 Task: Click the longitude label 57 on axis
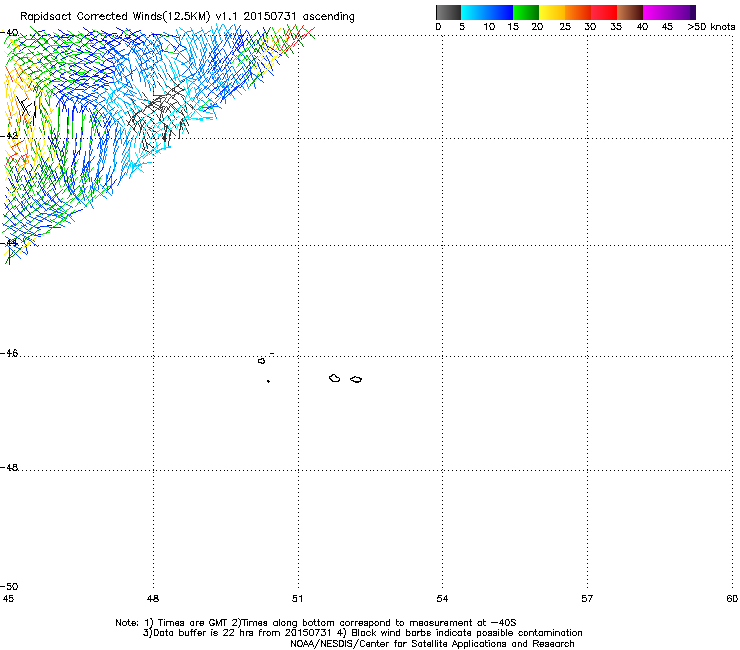click(587, 599)
